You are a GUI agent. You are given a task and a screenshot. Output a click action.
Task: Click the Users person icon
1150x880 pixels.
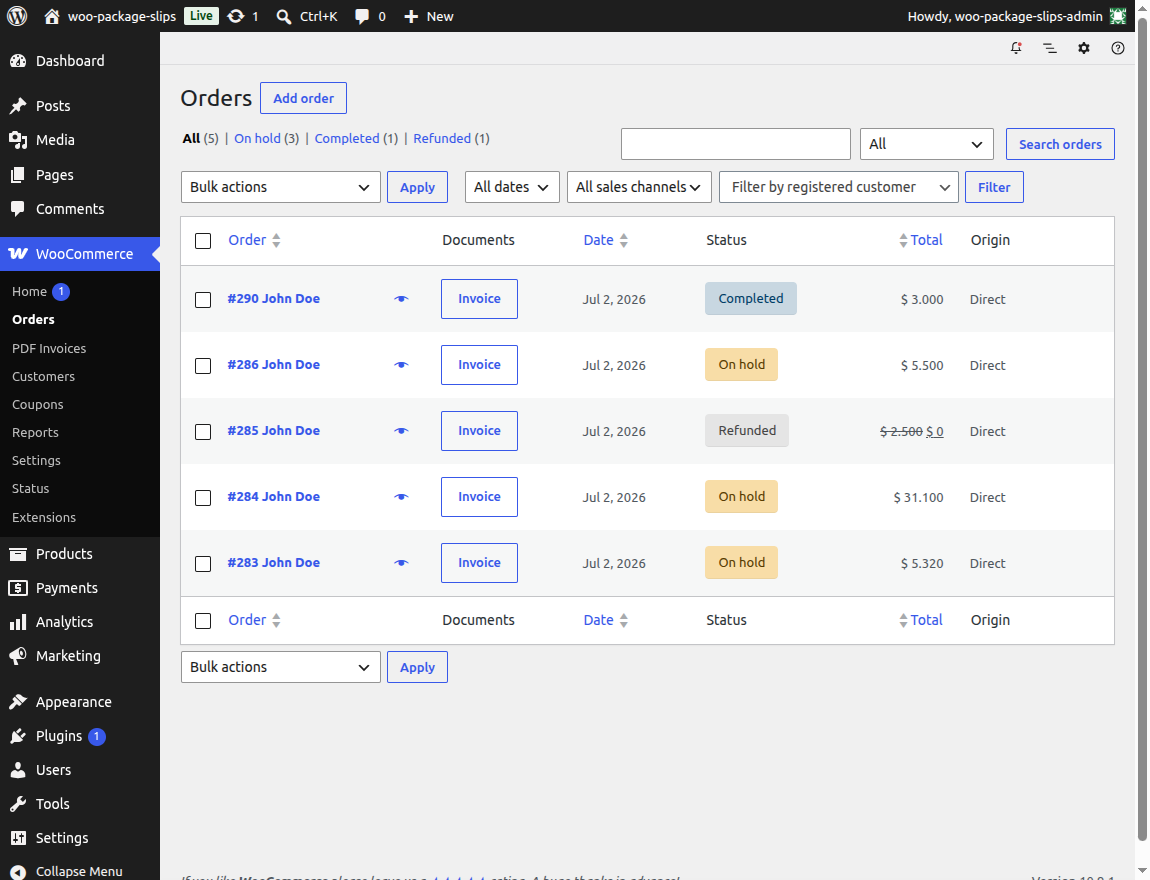[x=18, y=770]
